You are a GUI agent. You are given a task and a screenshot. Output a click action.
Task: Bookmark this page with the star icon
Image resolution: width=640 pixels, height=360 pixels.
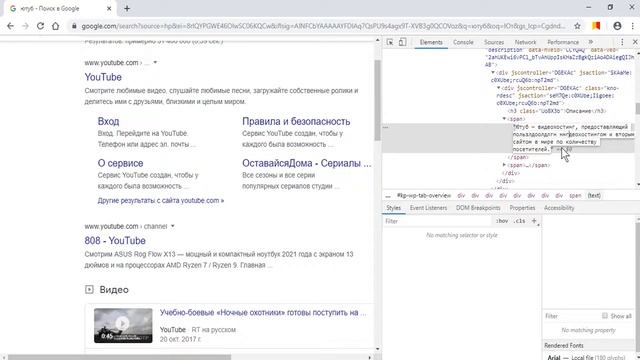[x=577, y=26]
